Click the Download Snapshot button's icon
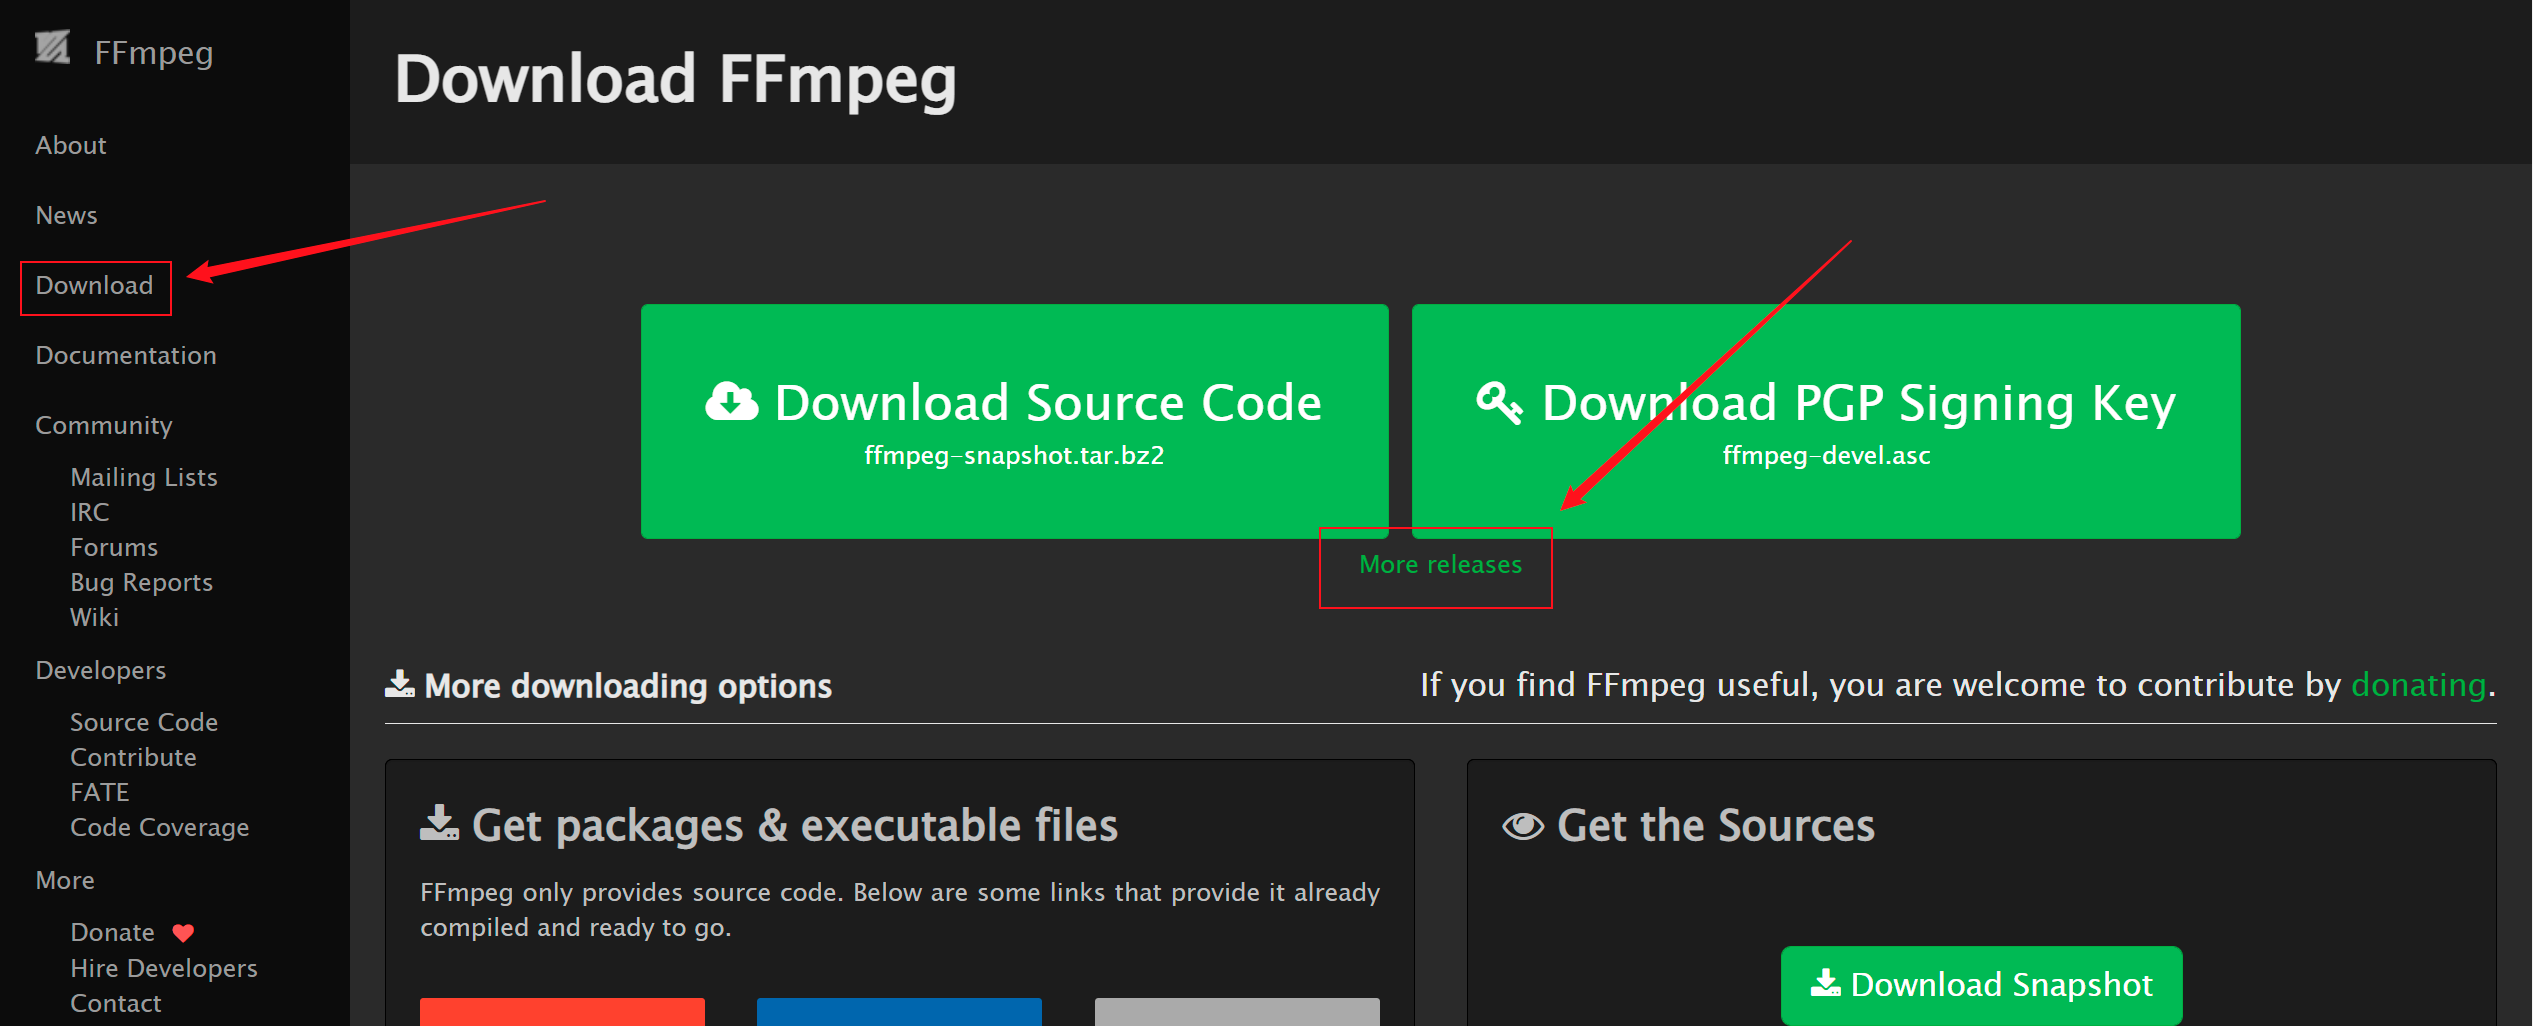2533x1026 pixels. click(1826, 983)
